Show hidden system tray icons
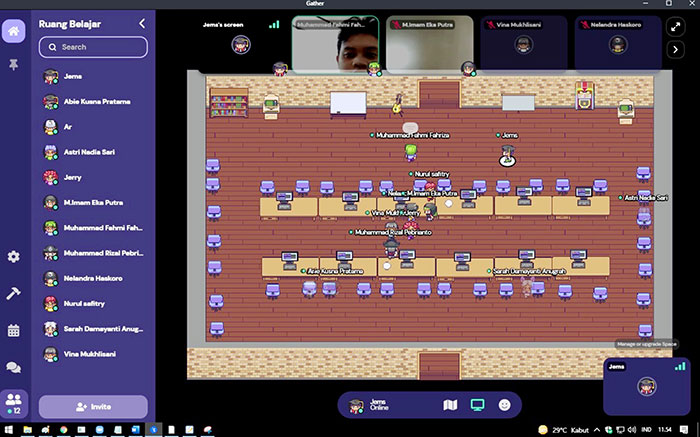 pyautogui.click(x=597, y=430)
